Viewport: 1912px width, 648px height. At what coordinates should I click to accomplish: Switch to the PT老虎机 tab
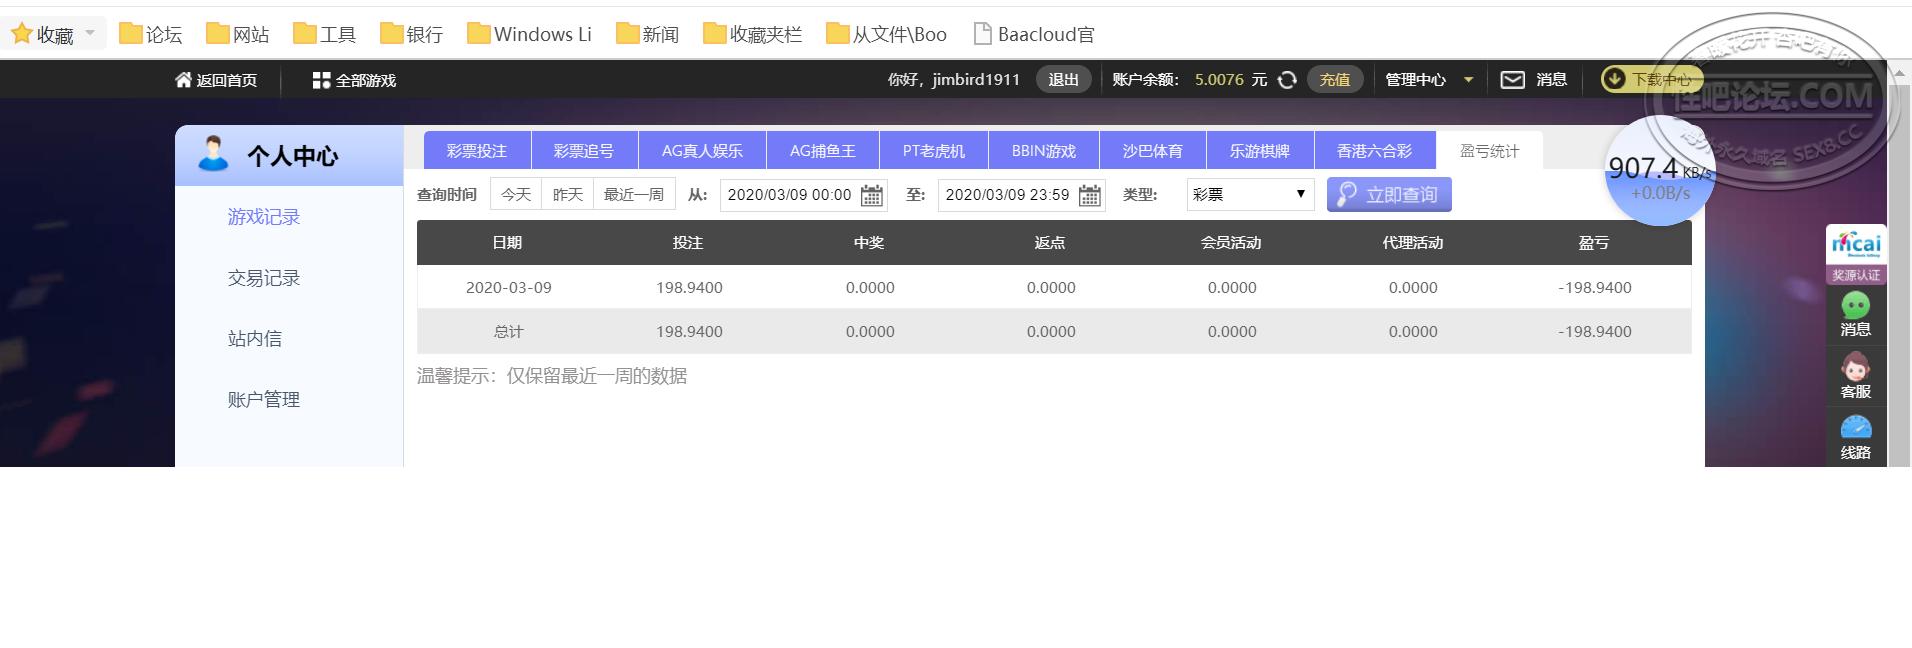pyautogui.click(x=934, y=151)
